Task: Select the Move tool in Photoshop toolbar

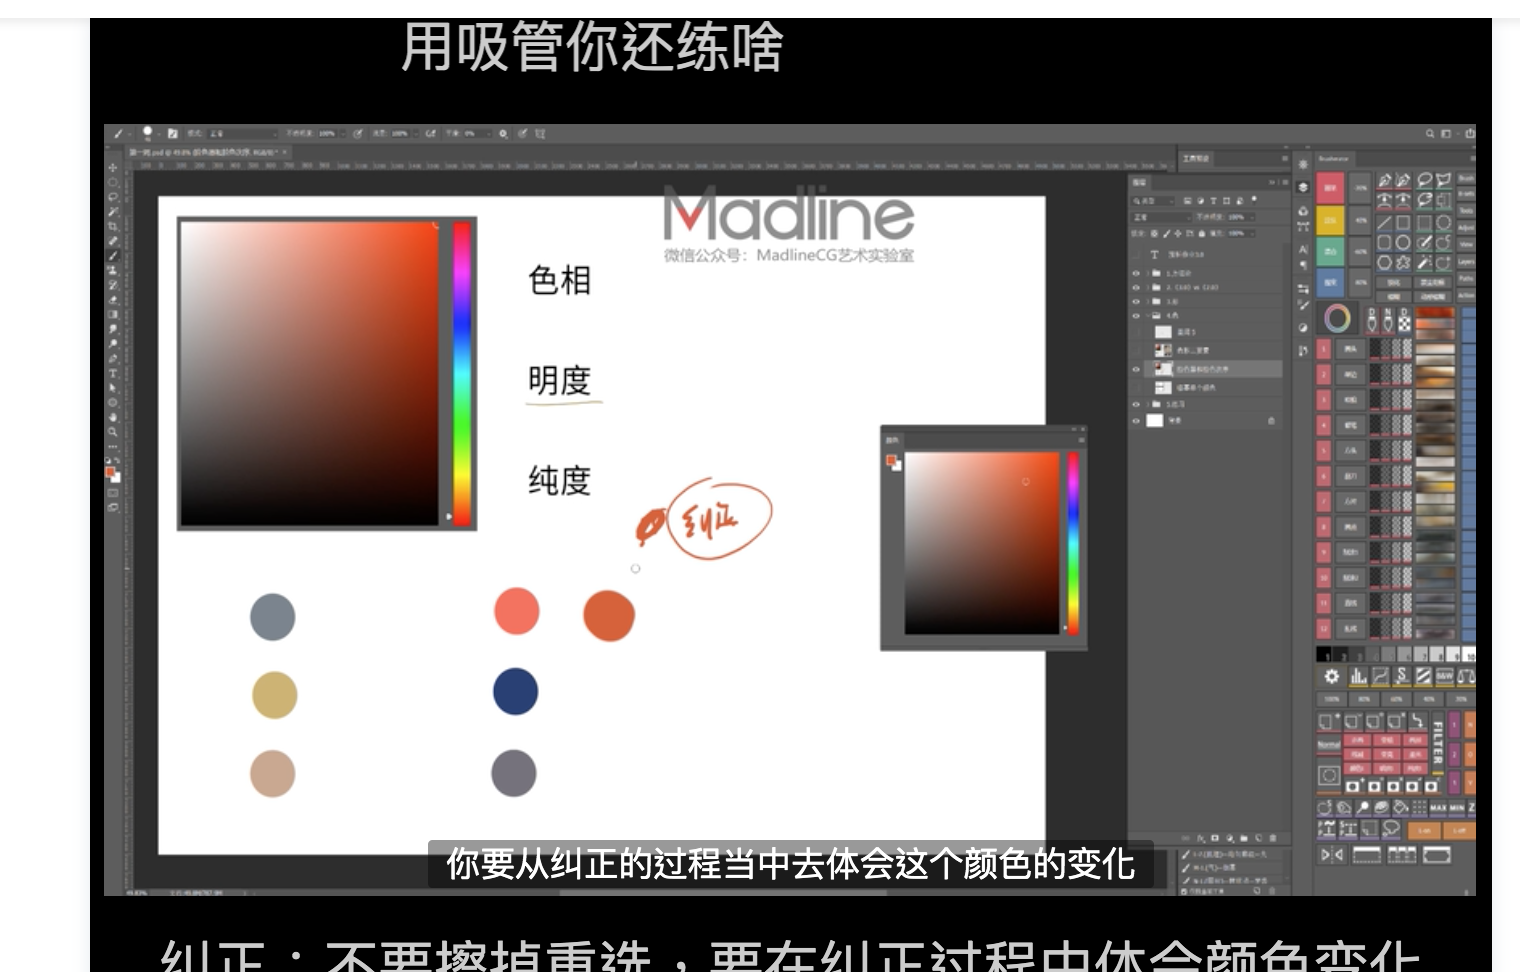Action: pos(112,168)
